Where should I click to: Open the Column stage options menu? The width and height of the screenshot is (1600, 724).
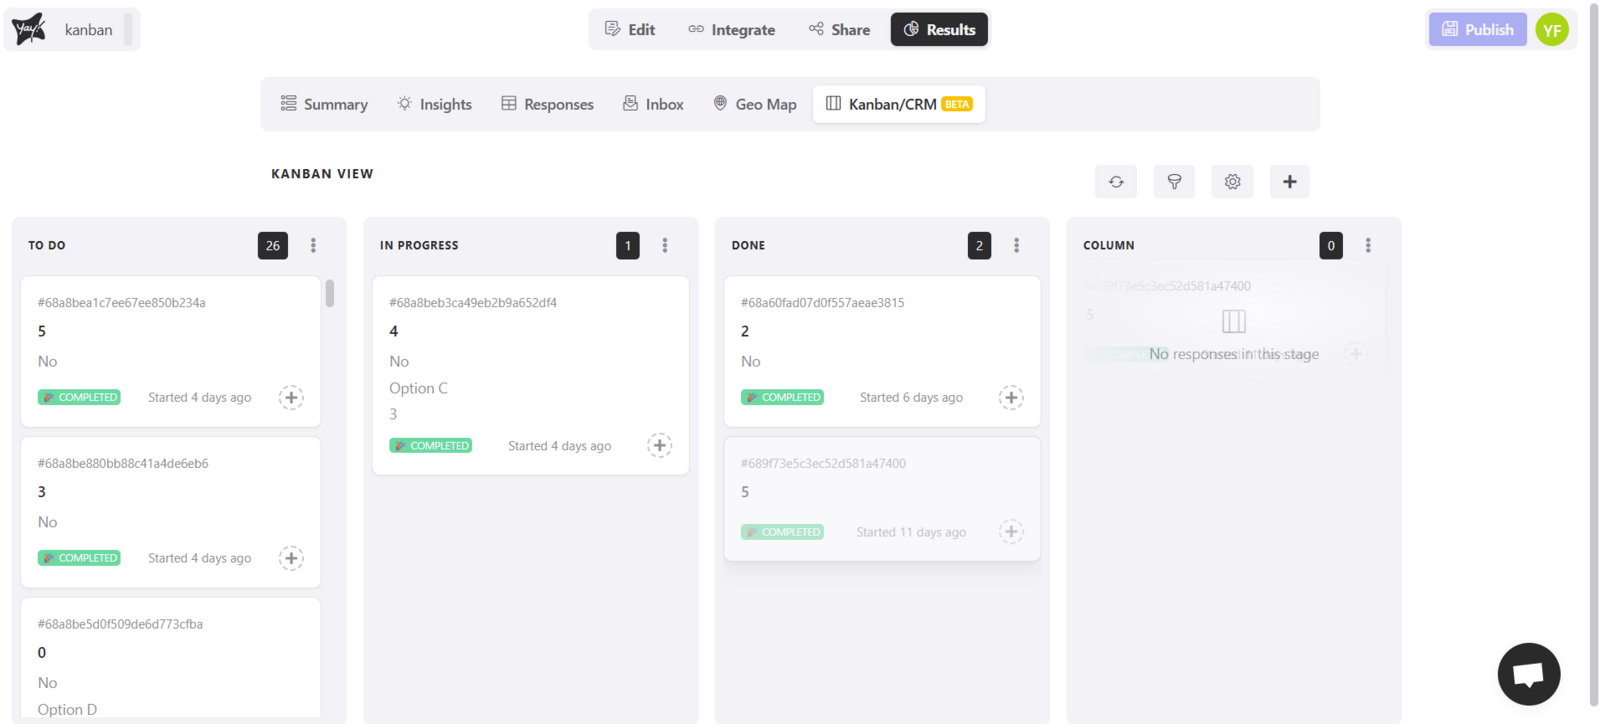coord(1368,246)
